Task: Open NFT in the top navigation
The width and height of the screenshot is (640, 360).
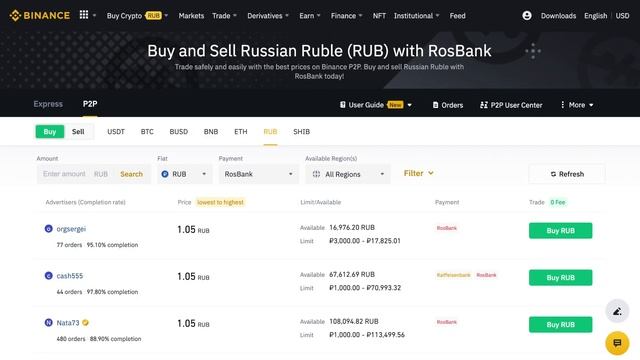Action: [379, 16]
